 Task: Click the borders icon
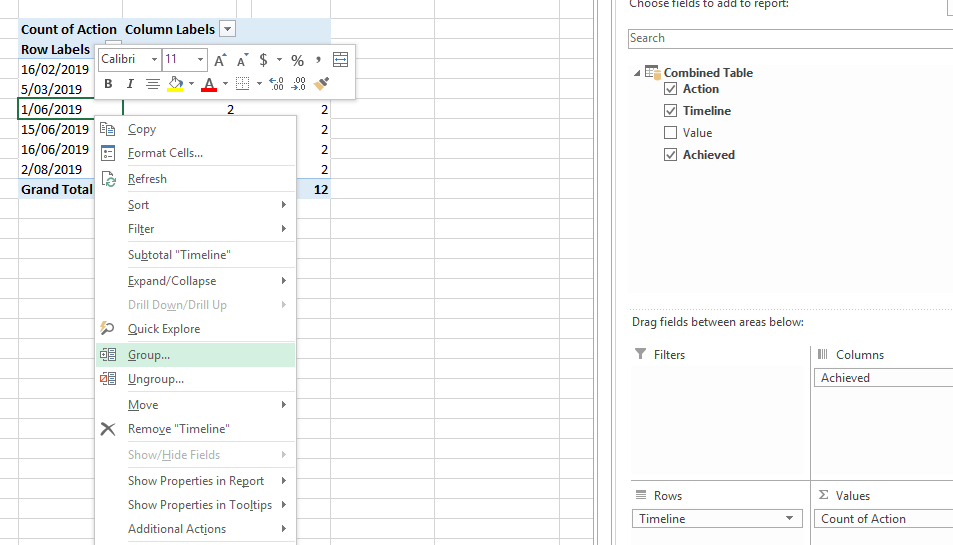coord(243,84)
